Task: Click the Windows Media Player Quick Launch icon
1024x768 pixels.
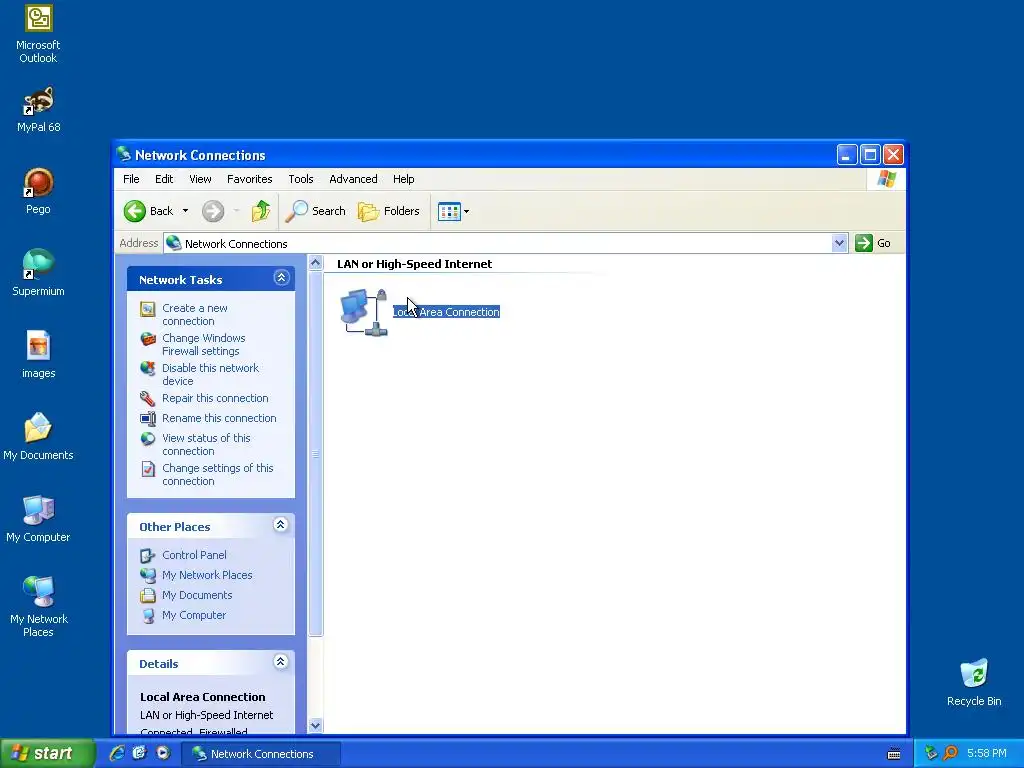Action: 163,754
